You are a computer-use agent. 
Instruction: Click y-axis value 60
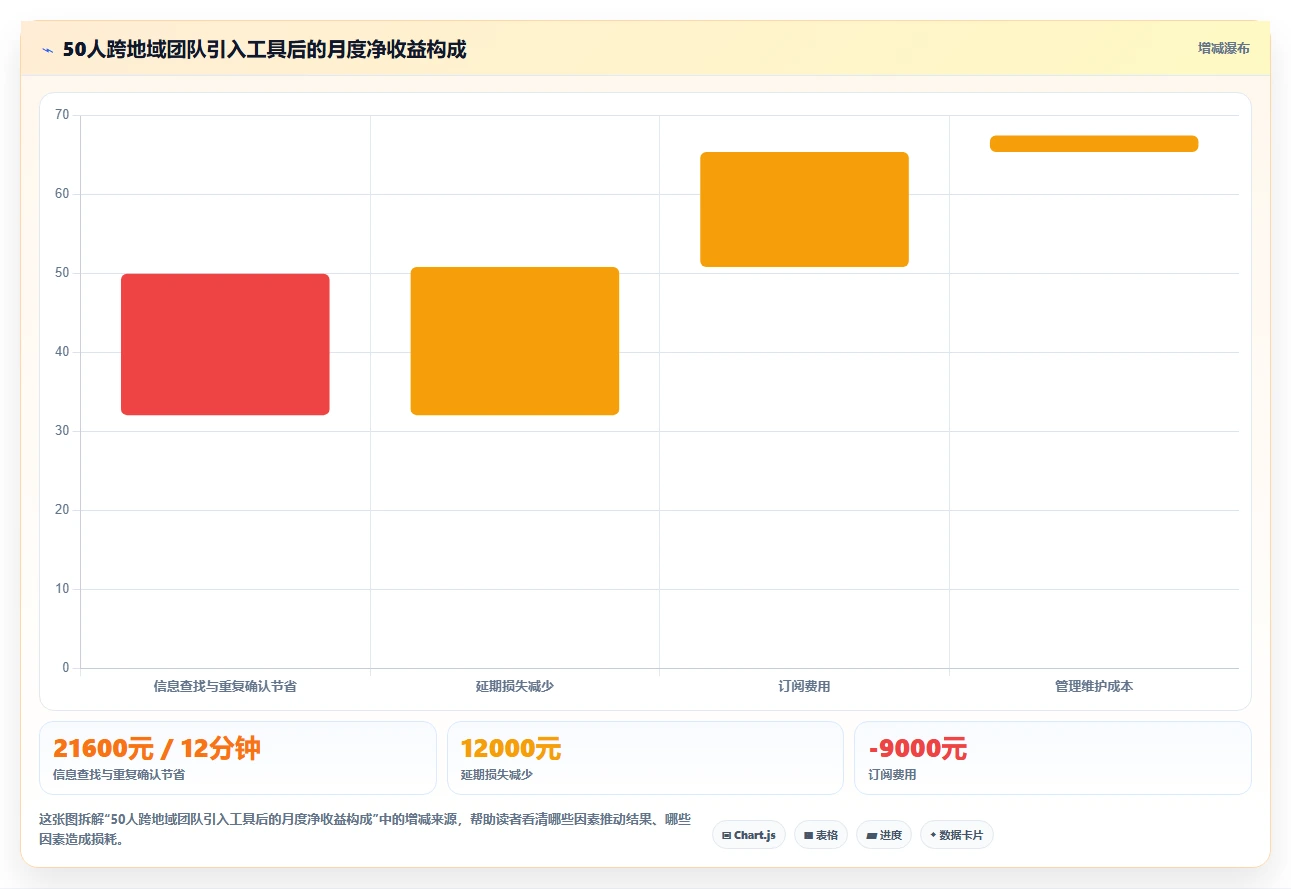click(x=62, y=194)
